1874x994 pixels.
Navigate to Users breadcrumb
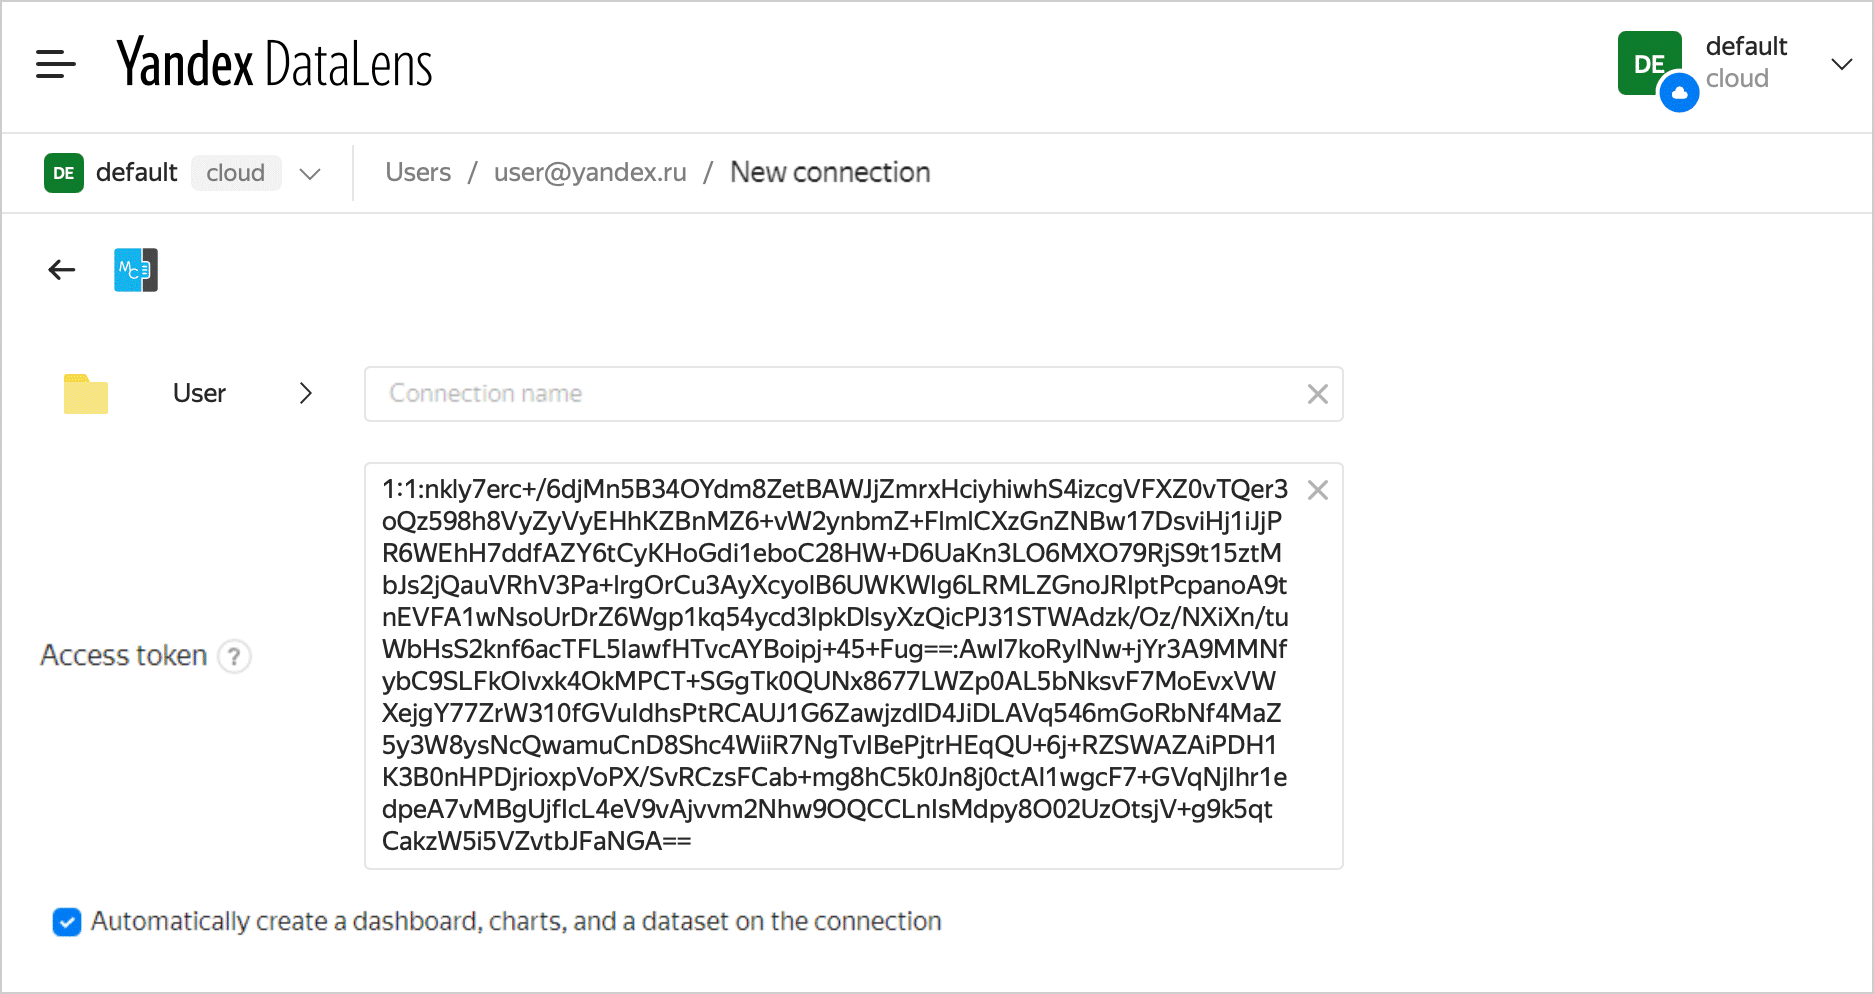point(418,173)
